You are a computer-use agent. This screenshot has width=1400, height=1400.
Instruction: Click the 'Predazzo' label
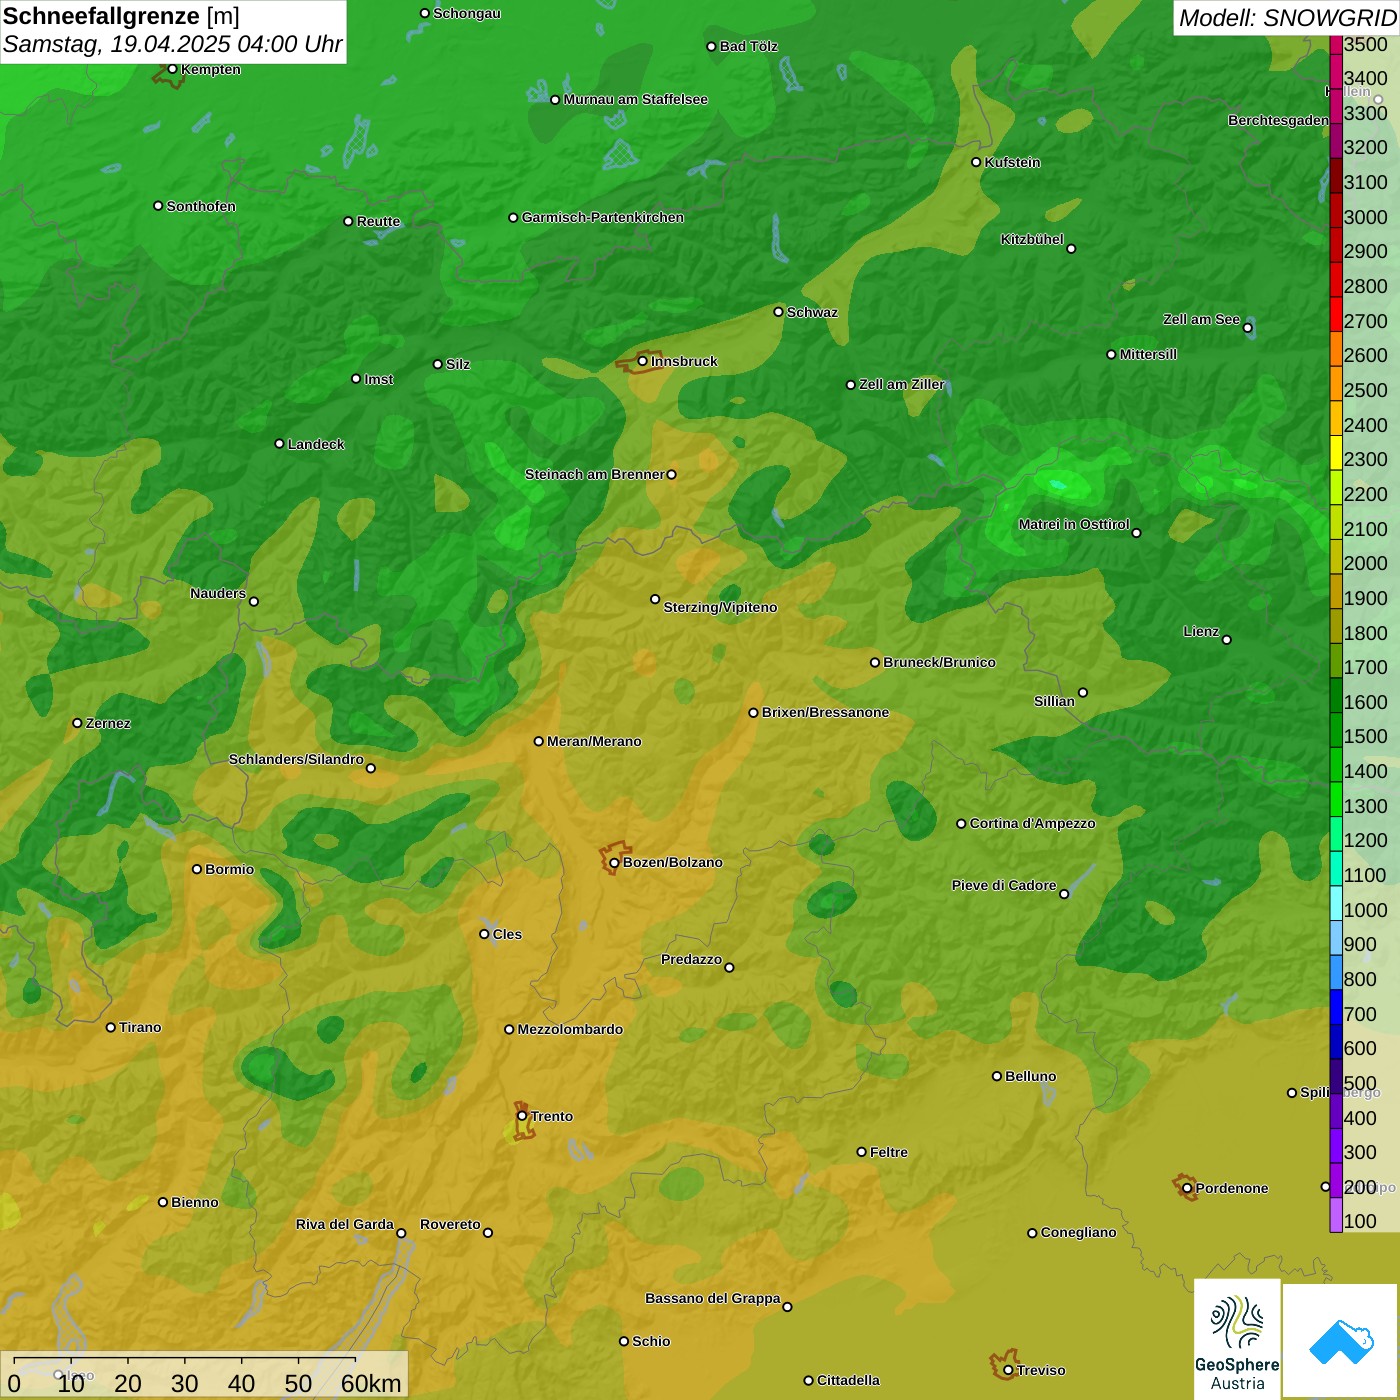click(x=691, y=959)
